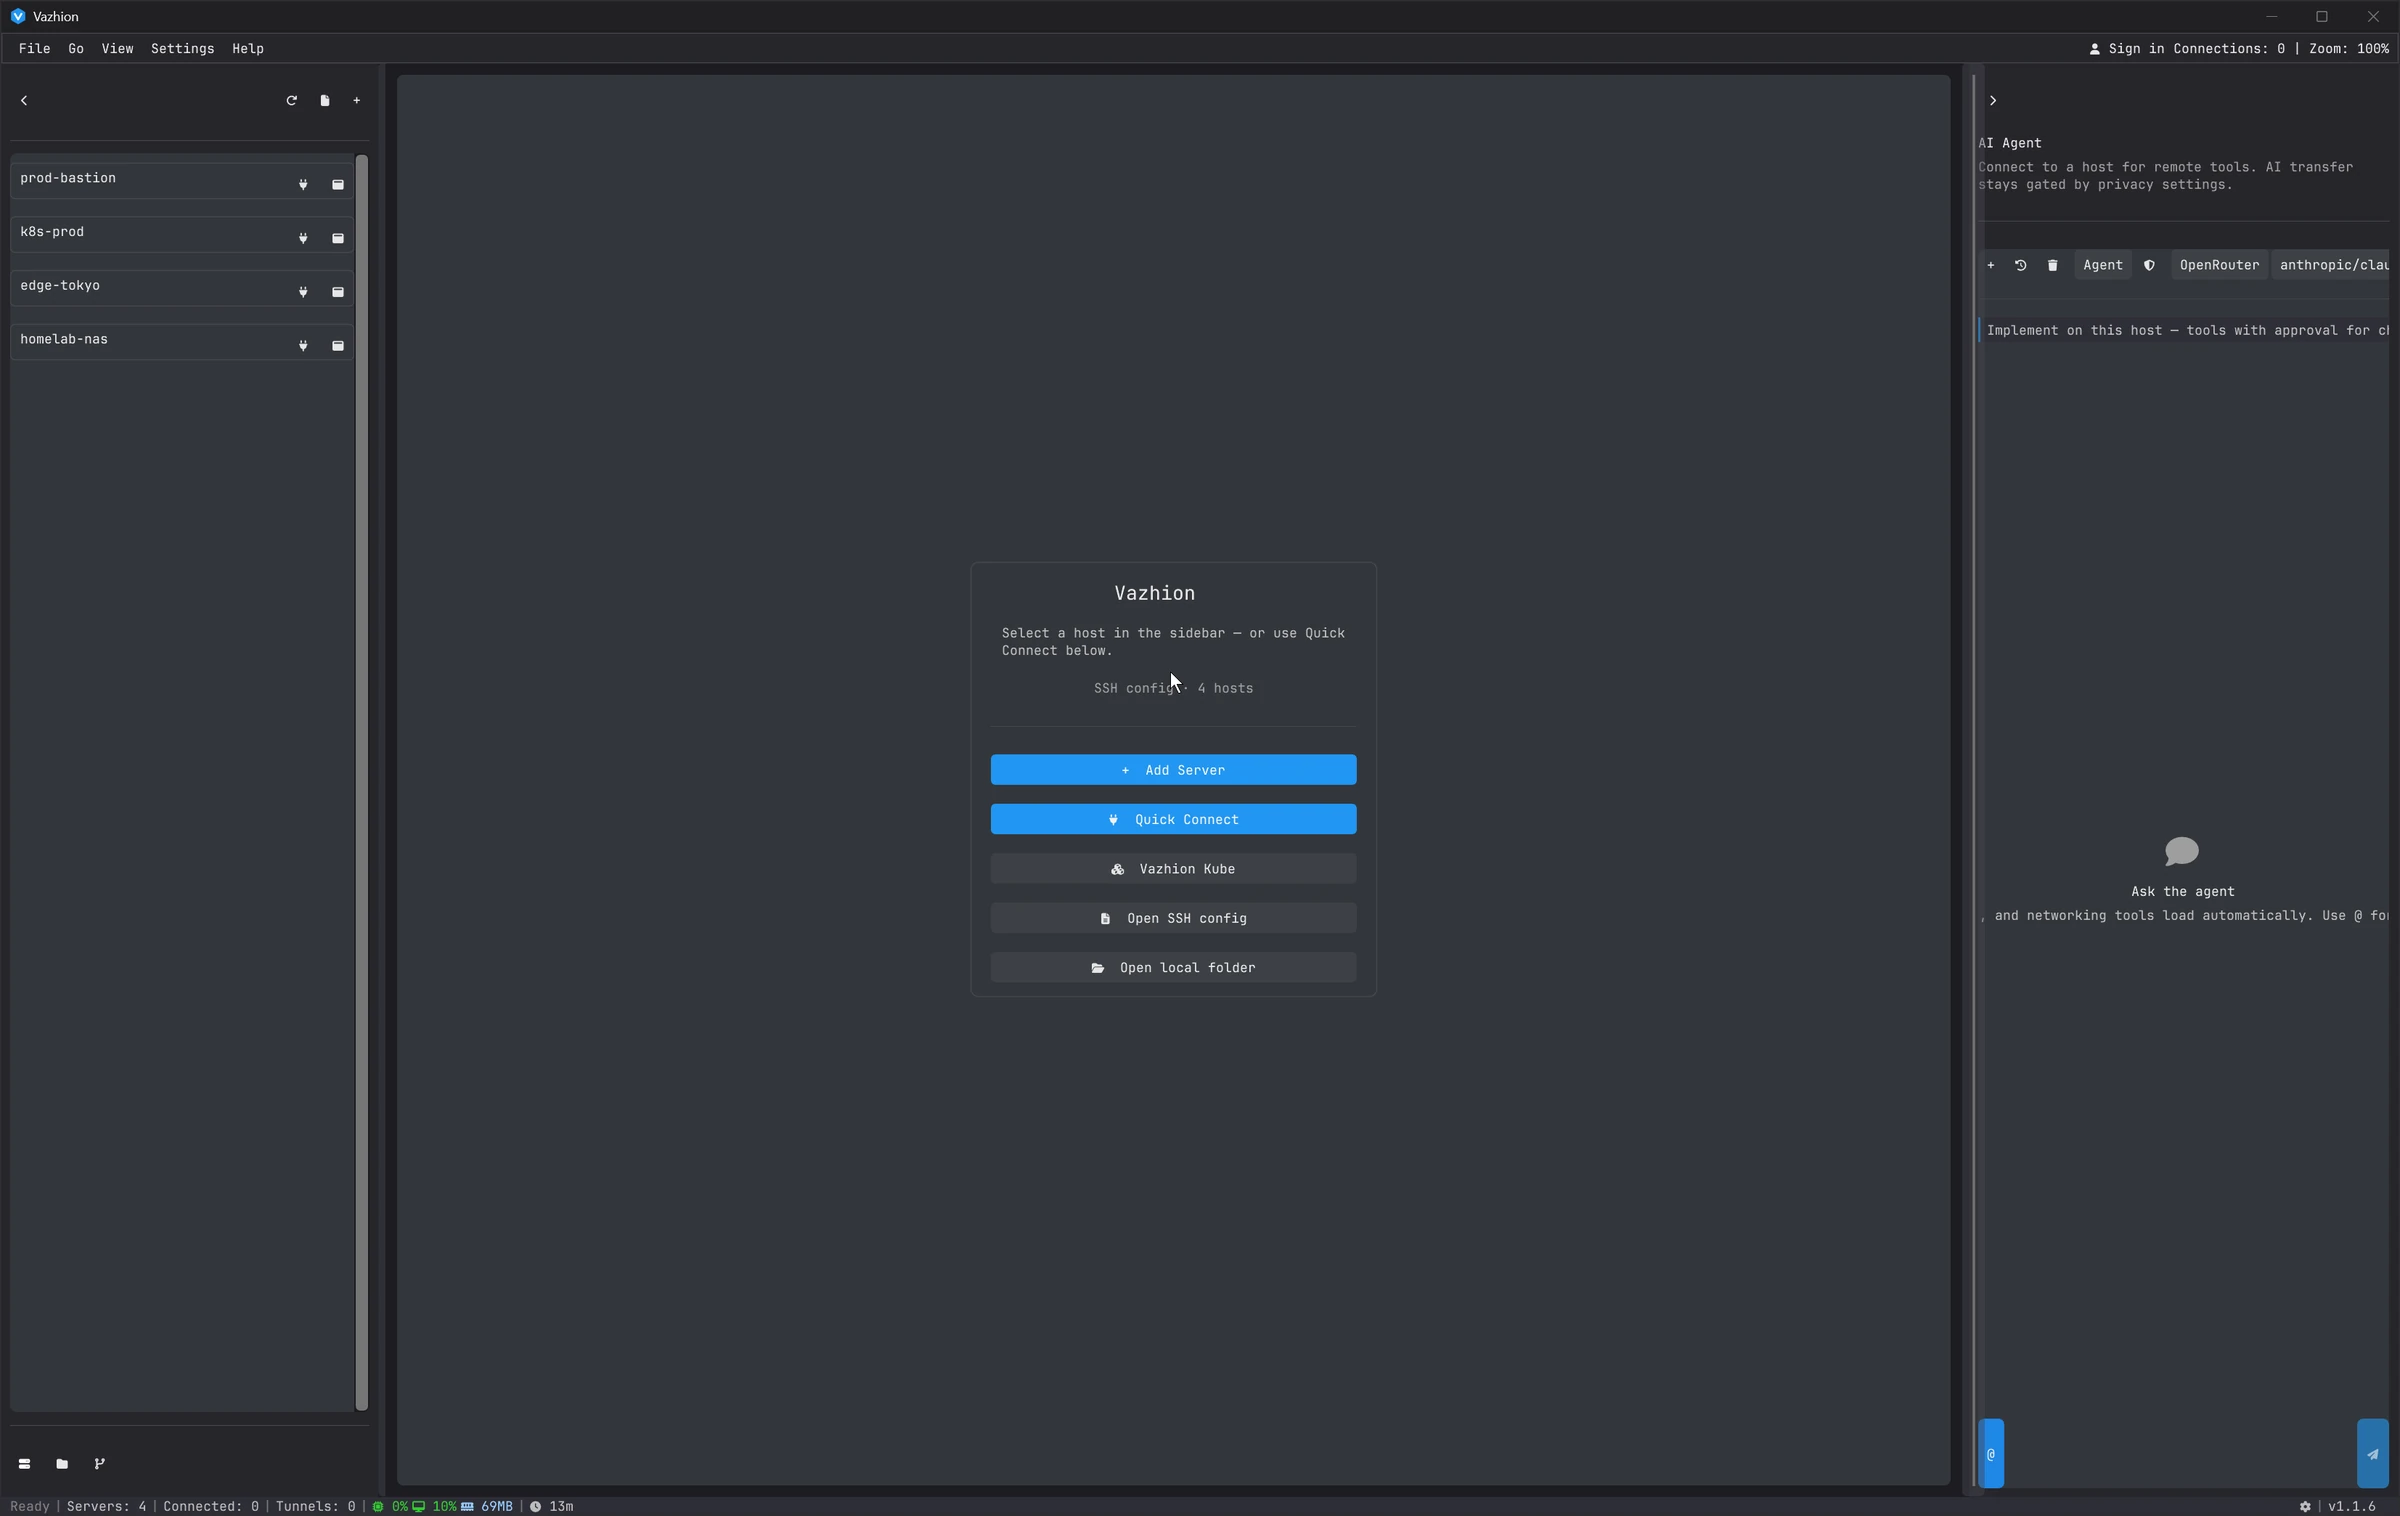This screenshot has width=2400, height=1516.
Task: Connect to prod-bastion via plug icon
Action: pyautogui.click(x=303, y=184)
